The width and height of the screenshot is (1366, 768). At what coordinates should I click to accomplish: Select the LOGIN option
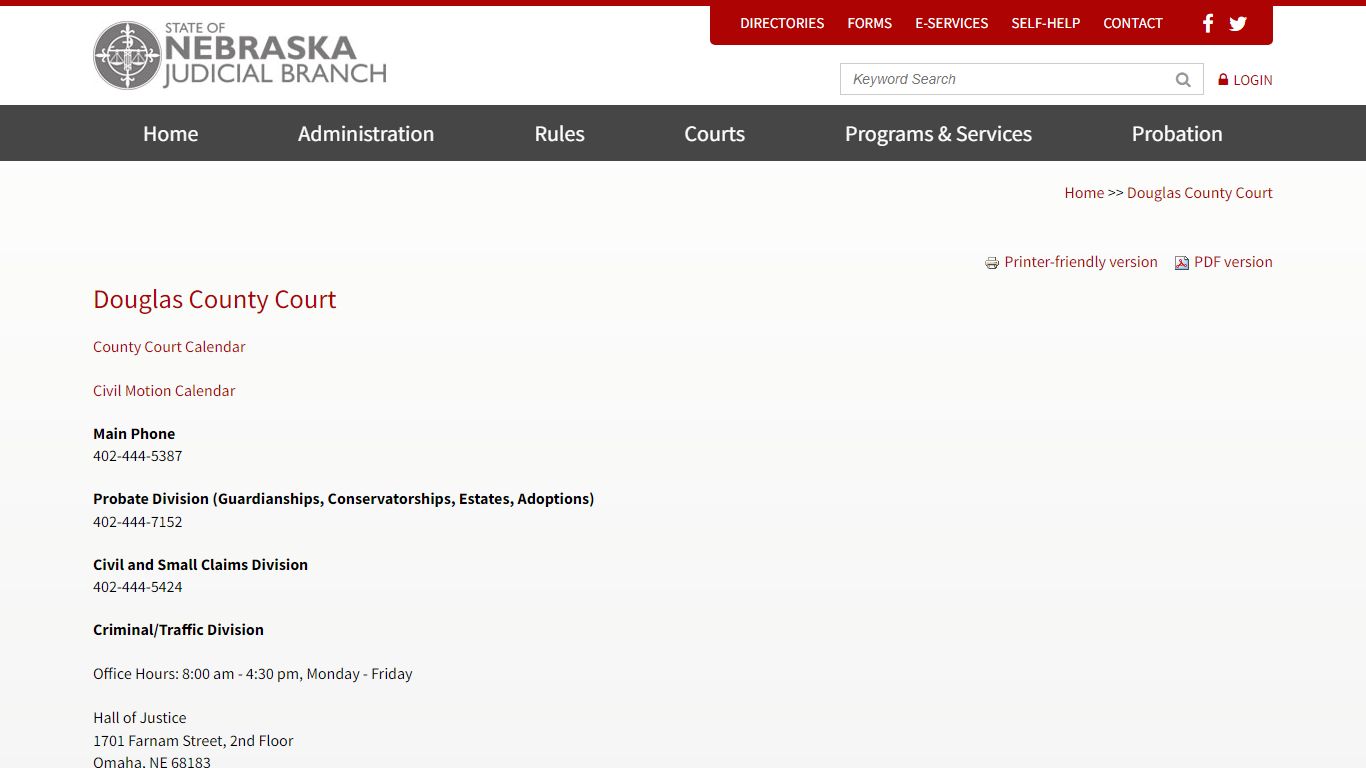1252,79
